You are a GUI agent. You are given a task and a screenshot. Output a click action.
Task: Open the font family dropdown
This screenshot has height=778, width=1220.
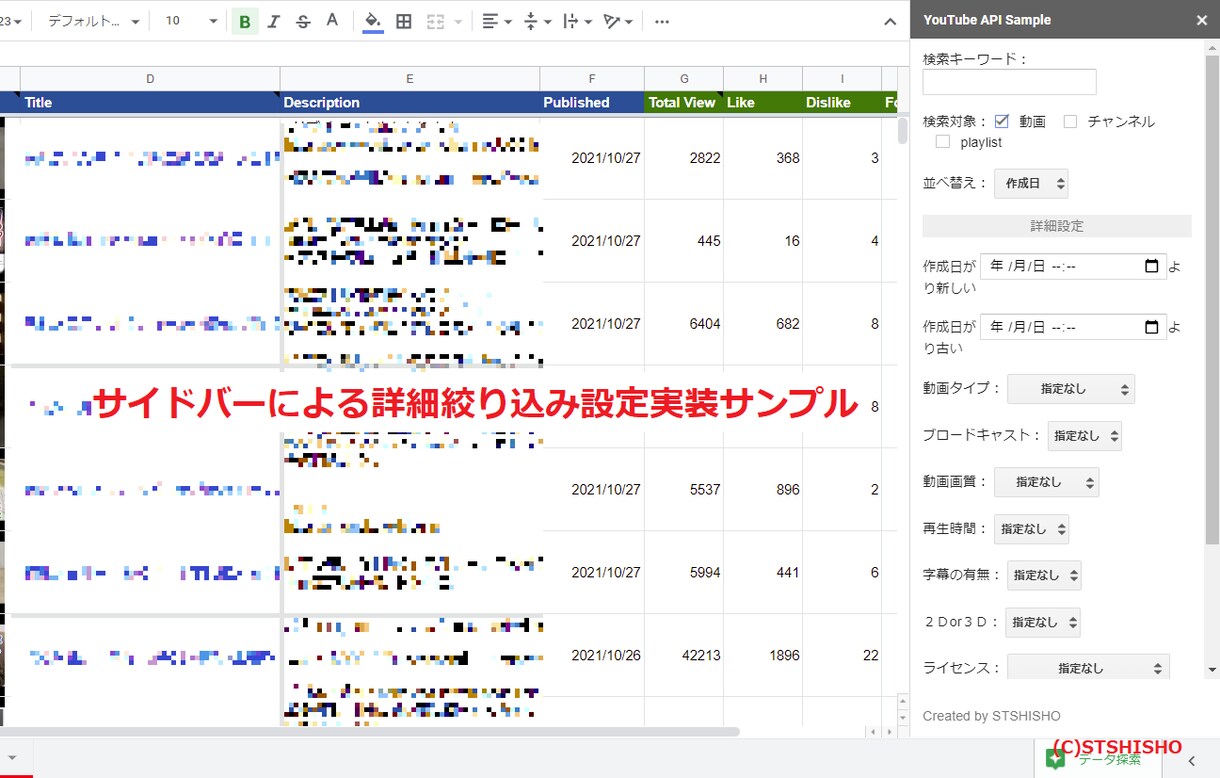tap(93, 21)
